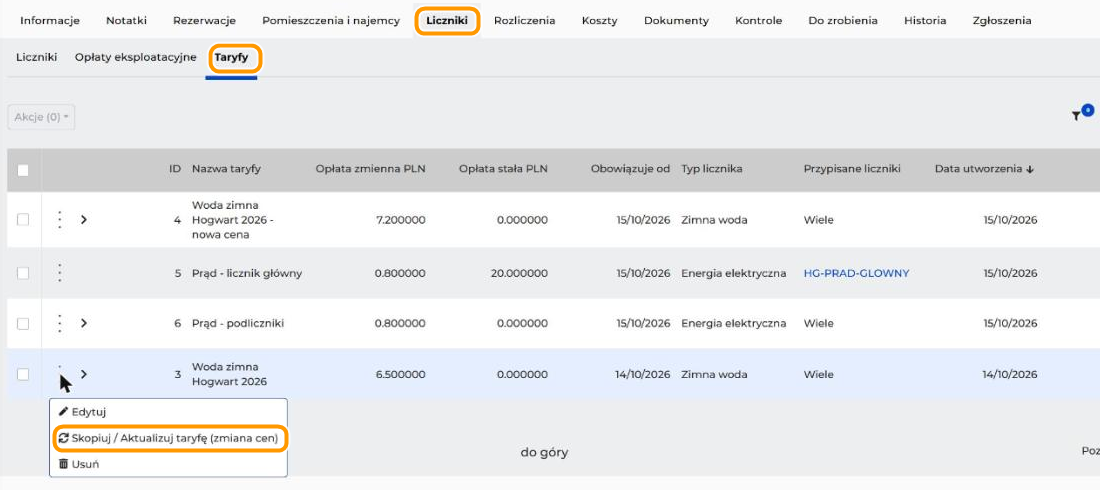Click the trash icon next to Usuń
Image resolution: width=1100 pixels, height=490 pixels.
pos(63,464)
